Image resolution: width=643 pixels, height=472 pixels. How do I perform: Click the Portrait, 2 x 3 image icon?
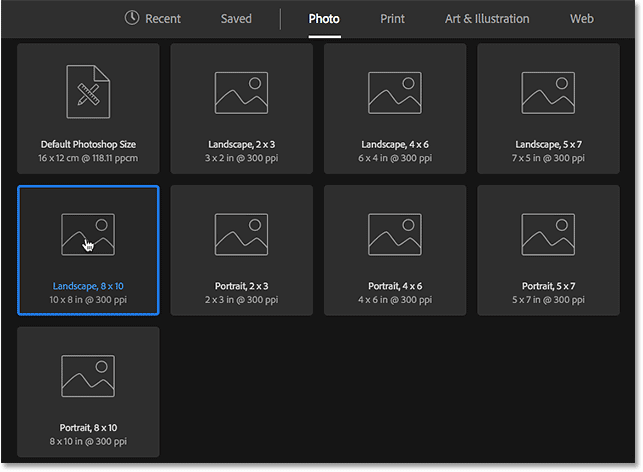[x=242, y=234]
